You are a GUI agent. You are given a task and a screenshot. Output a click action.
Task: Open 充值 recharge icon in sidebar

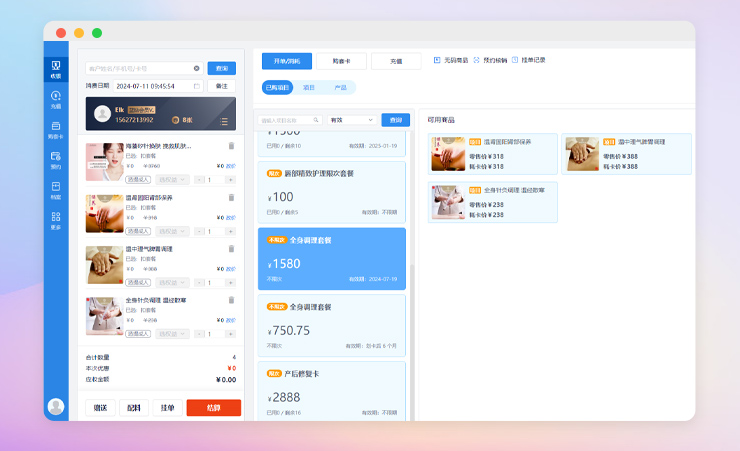point(56,99)
